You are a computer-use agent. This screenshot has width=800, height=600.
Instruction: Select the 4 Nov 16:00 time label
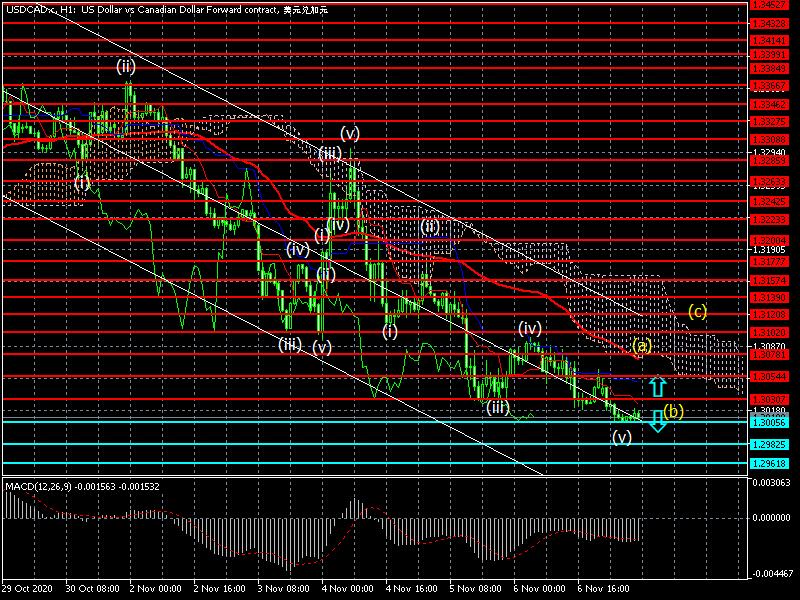pos(412,588)
